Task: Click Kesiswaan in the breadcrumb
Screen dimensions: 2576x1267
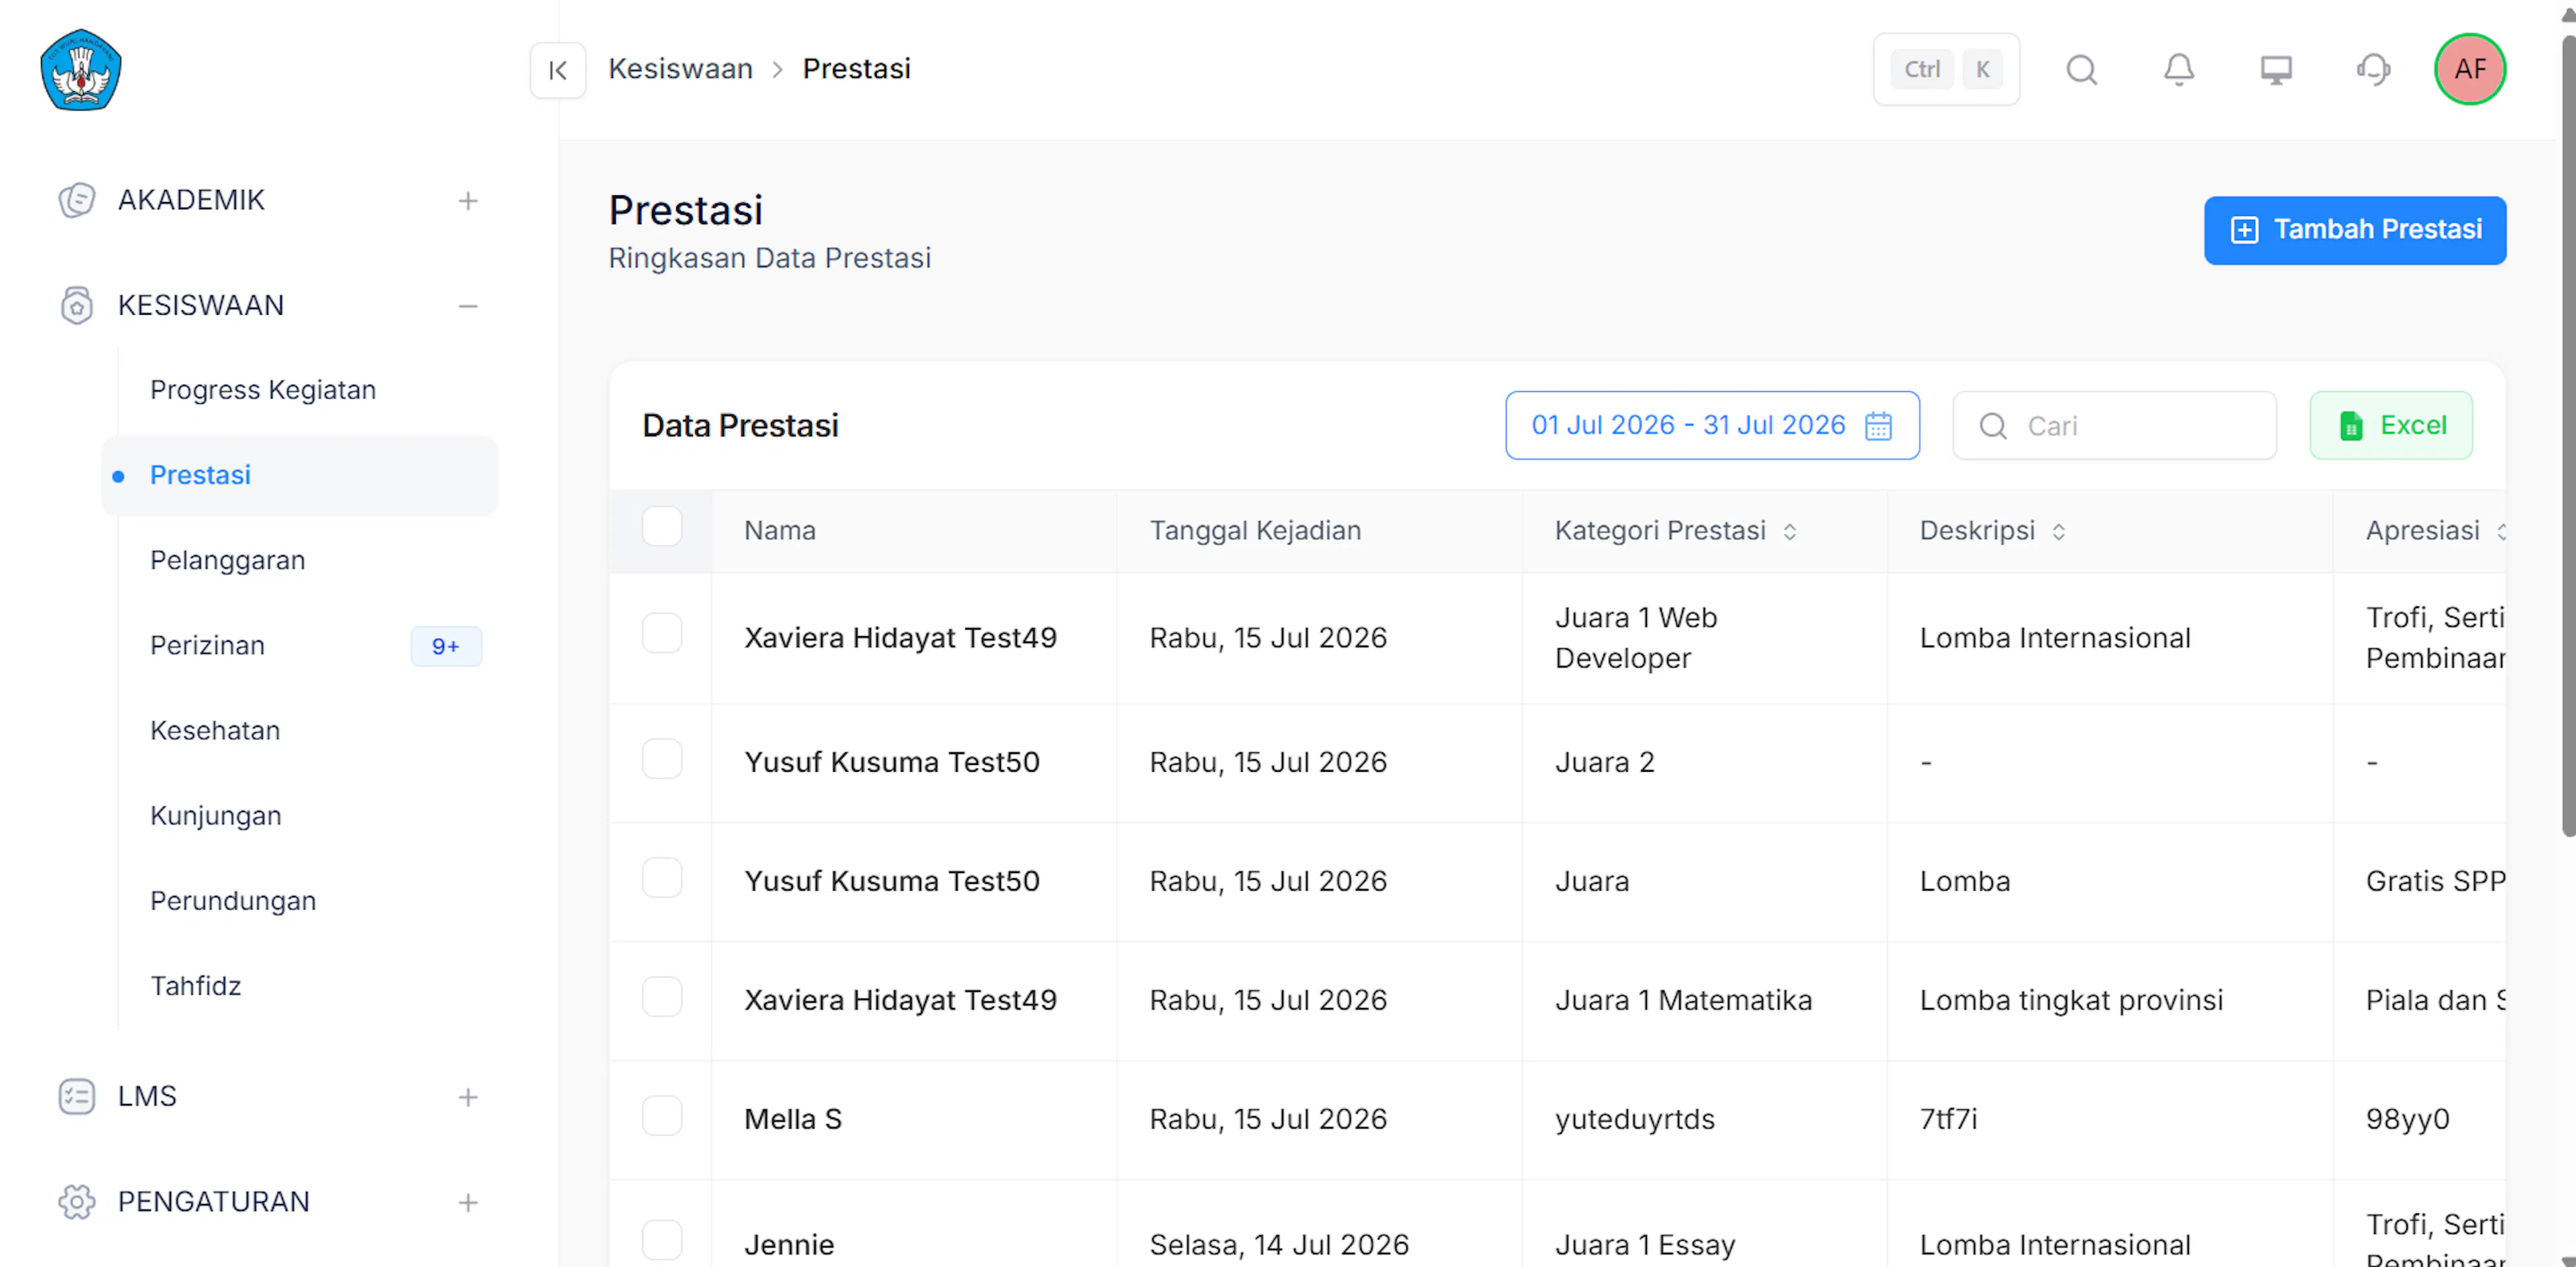Action: pyautogui.click(x=680, y=69)
